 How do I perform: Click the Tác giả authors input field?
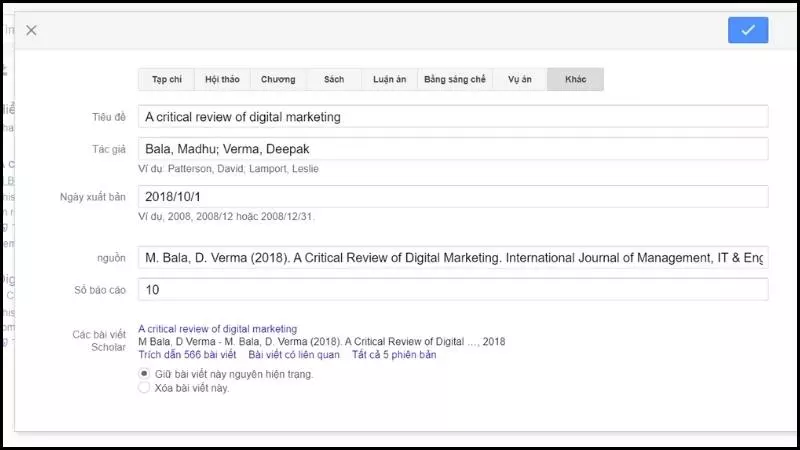coord(453,149)
